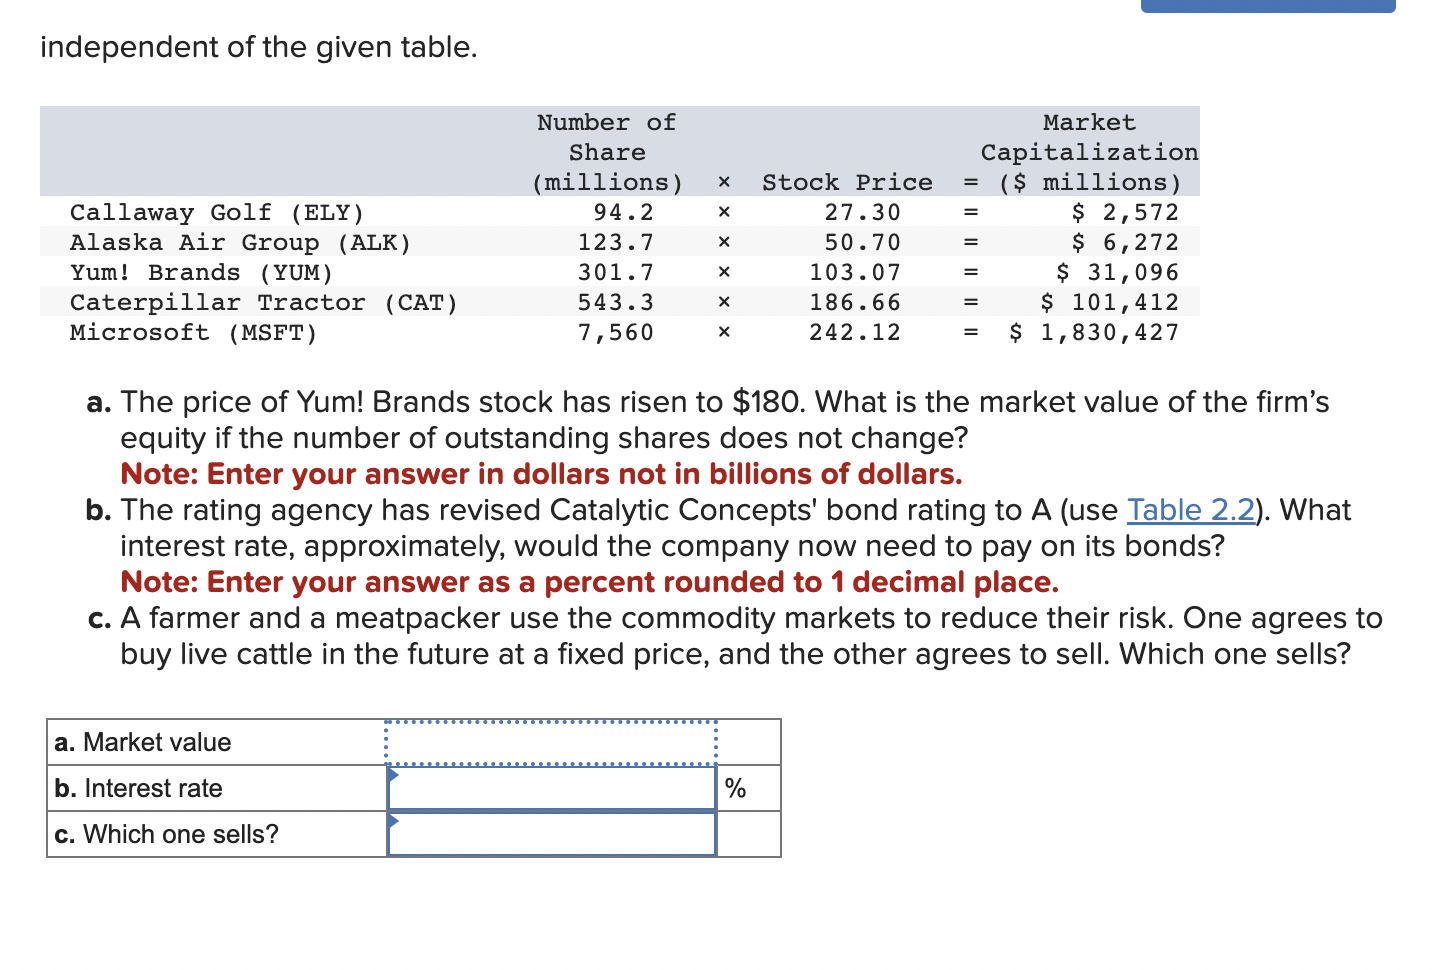The height and width of the screenshot is (970, 1446).
Task: Focus the Which one sells answer field
Action: pos(551,834)
